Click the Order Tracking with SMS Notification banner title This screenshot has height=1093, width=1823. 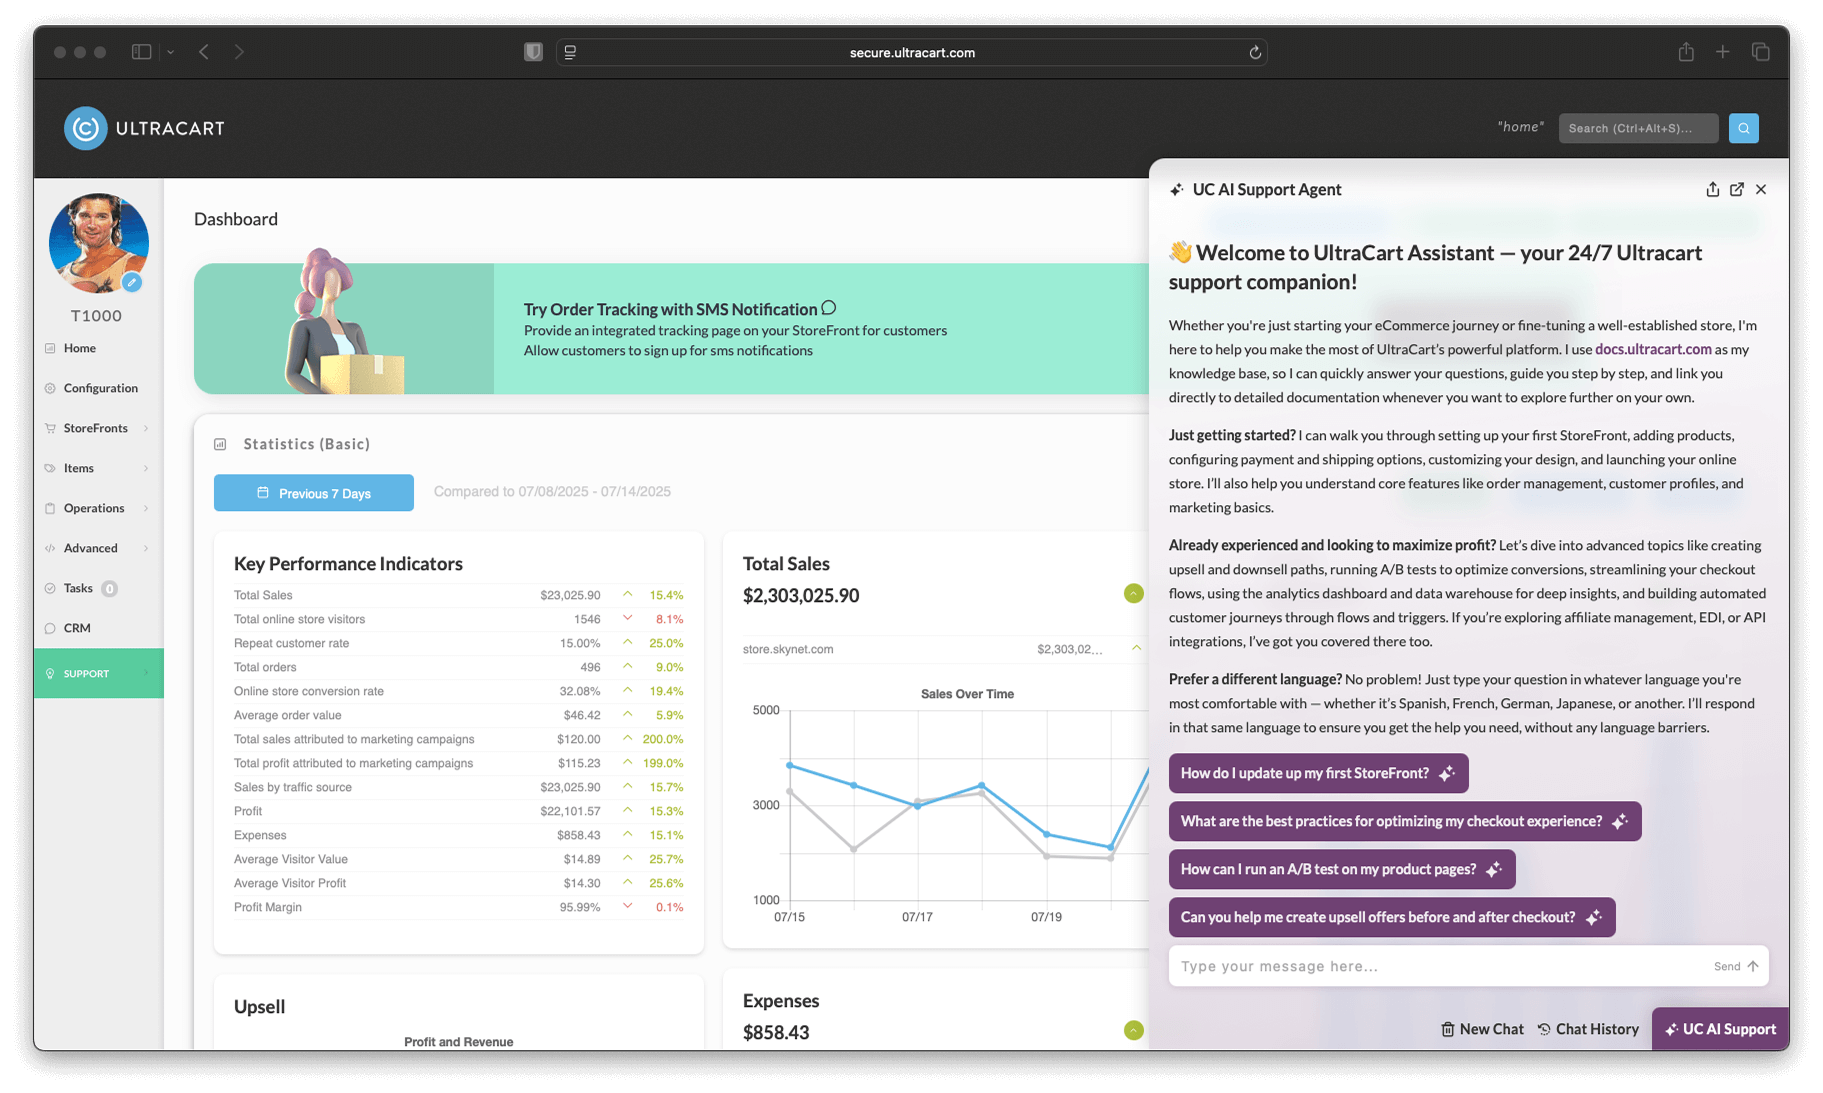tap(670, 309)
